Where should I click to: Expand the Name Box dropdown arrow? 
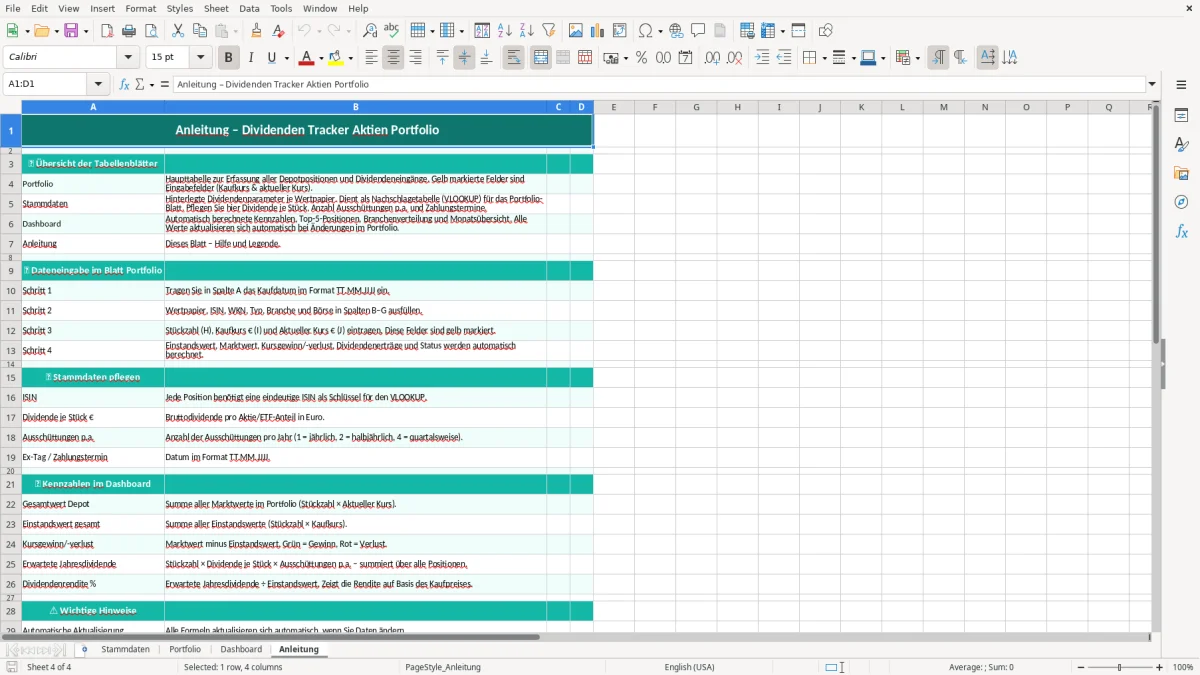coord(98,84)
